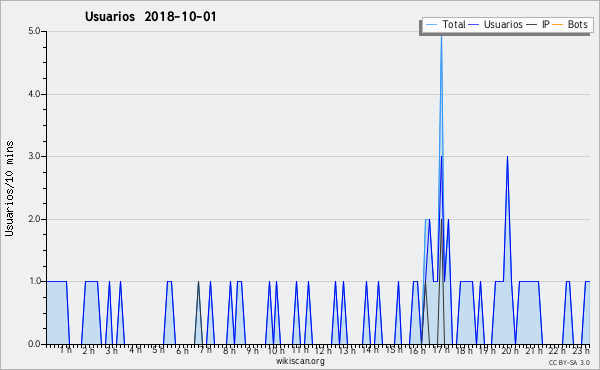This screenshot has height=370, width=600.
Task: Click the '4.0' y-axis value
Action: (34, 94)
